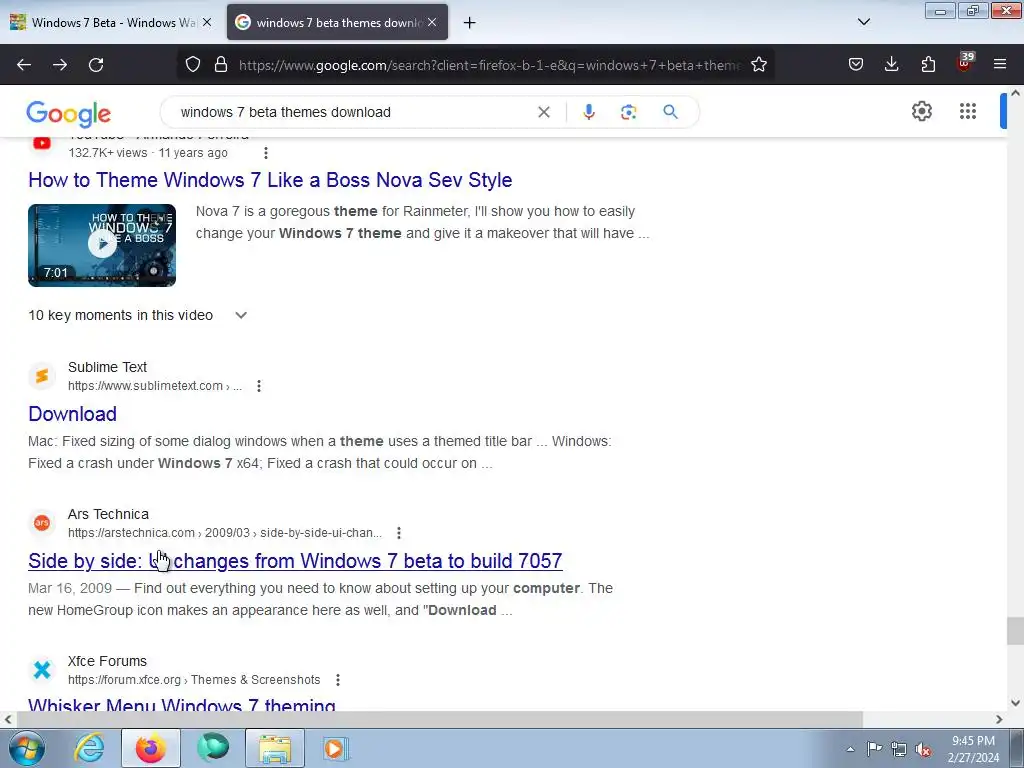1024x768 pixels.
Task: Open the Sublime Text site favicon
Action: pyautogui.click(x=42, y=376)
